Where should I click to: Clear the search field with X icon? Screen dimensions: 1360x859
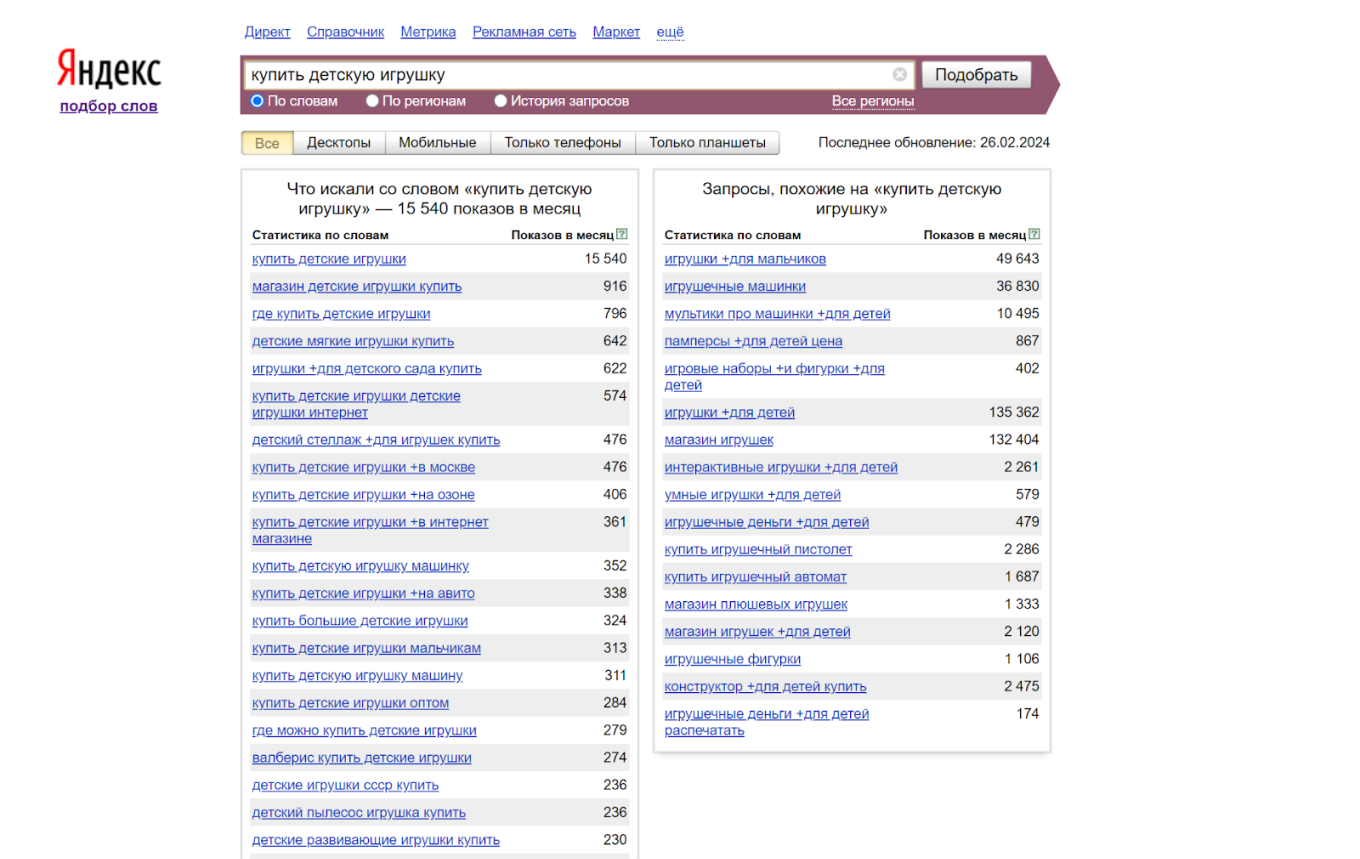[x=899, y=74]
